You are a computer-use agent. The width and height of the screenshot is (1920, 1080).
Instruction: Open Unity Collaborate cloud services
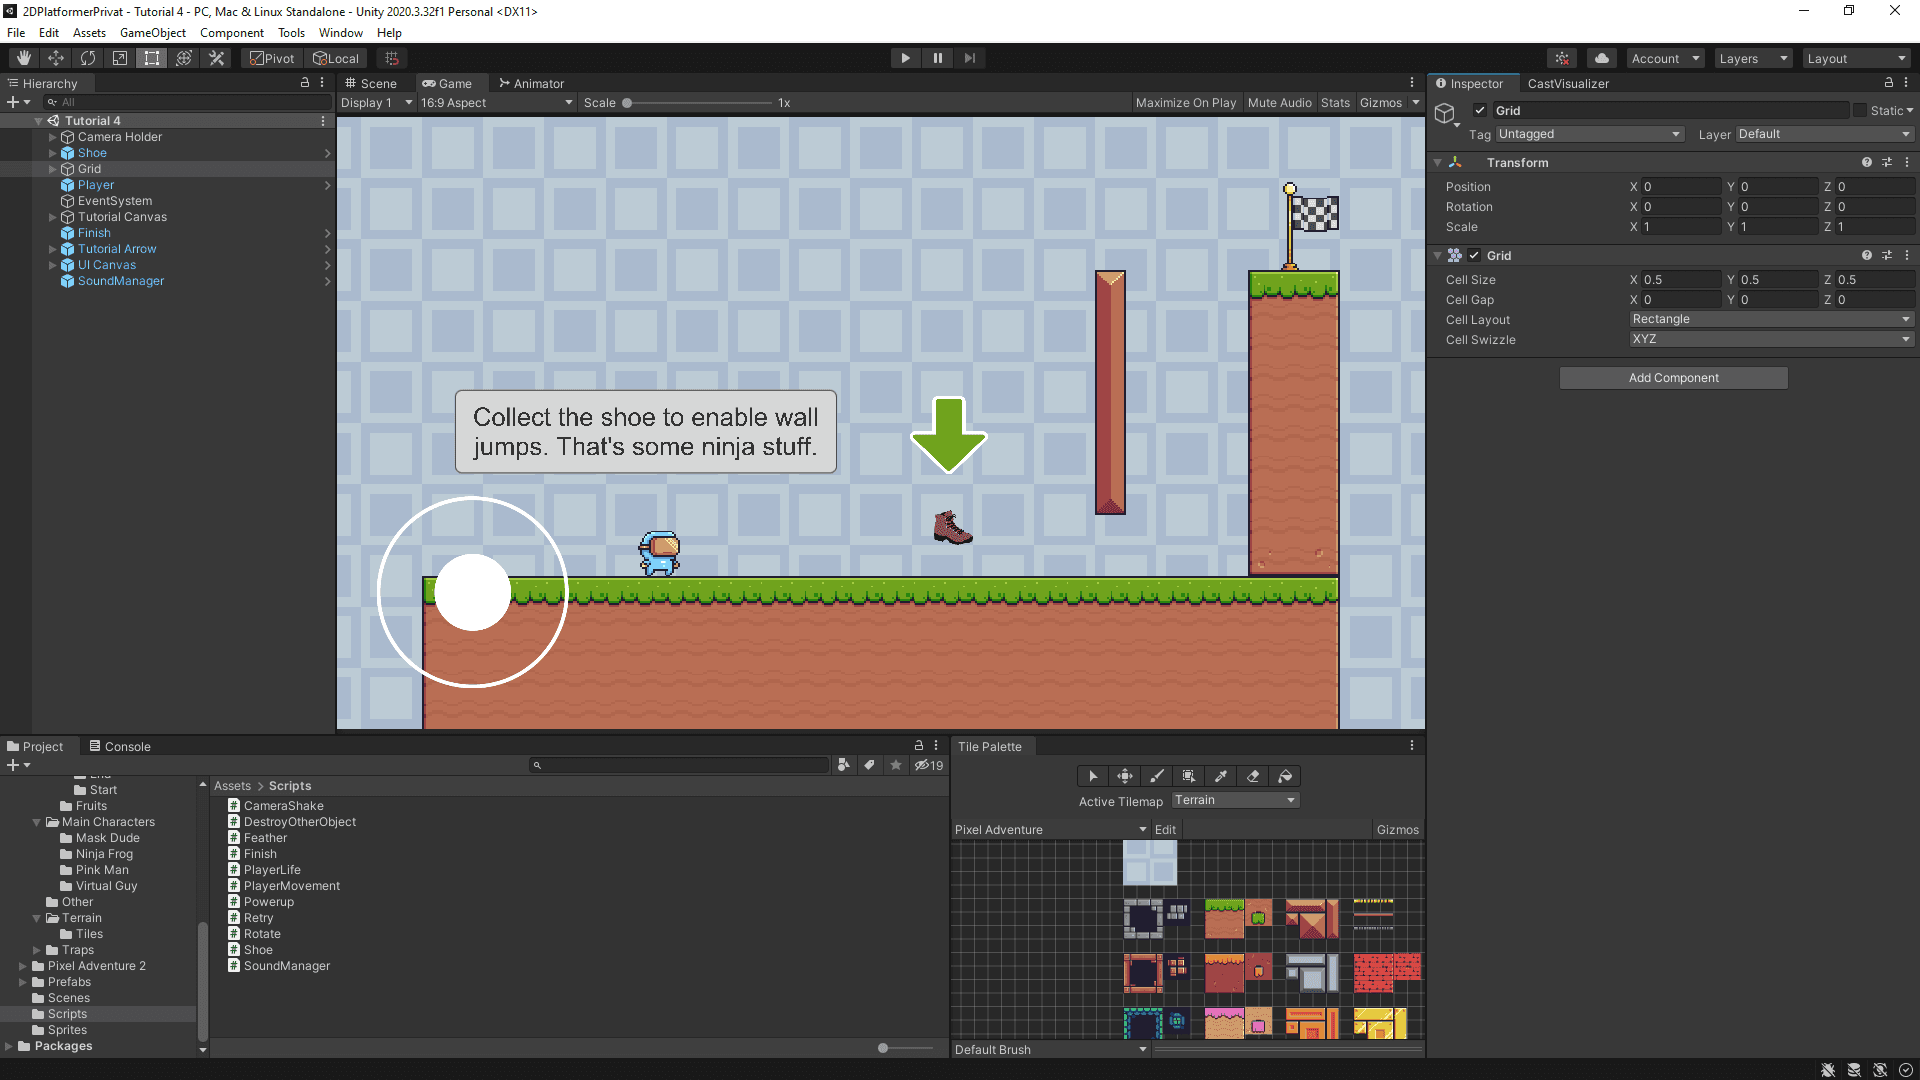tap(1601, 57)
